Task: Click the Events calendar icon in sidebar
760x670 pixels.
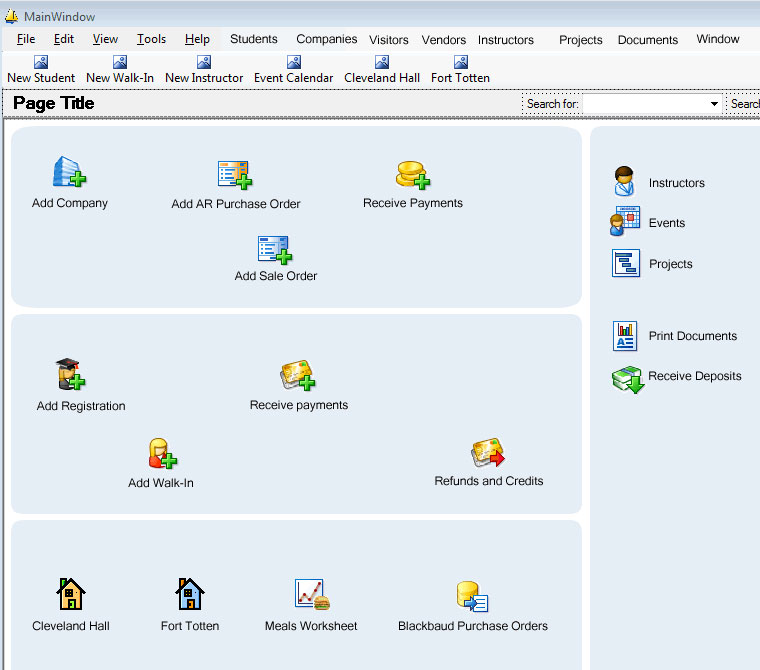Action: click(x=625, y=221)
